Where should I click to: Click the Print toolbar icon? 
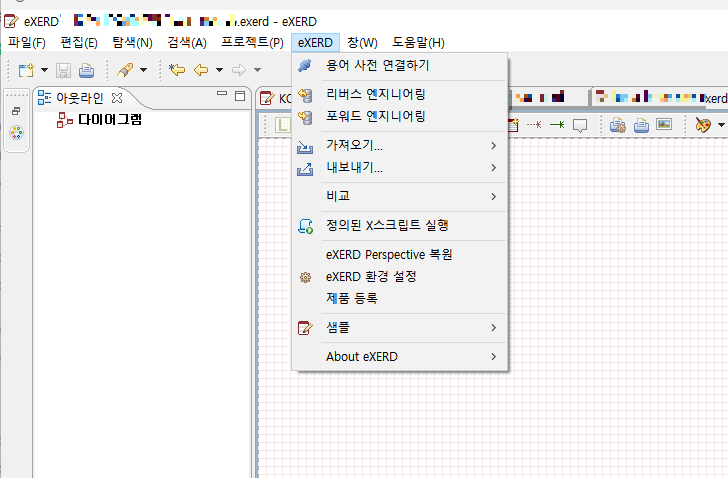[86, 70]
